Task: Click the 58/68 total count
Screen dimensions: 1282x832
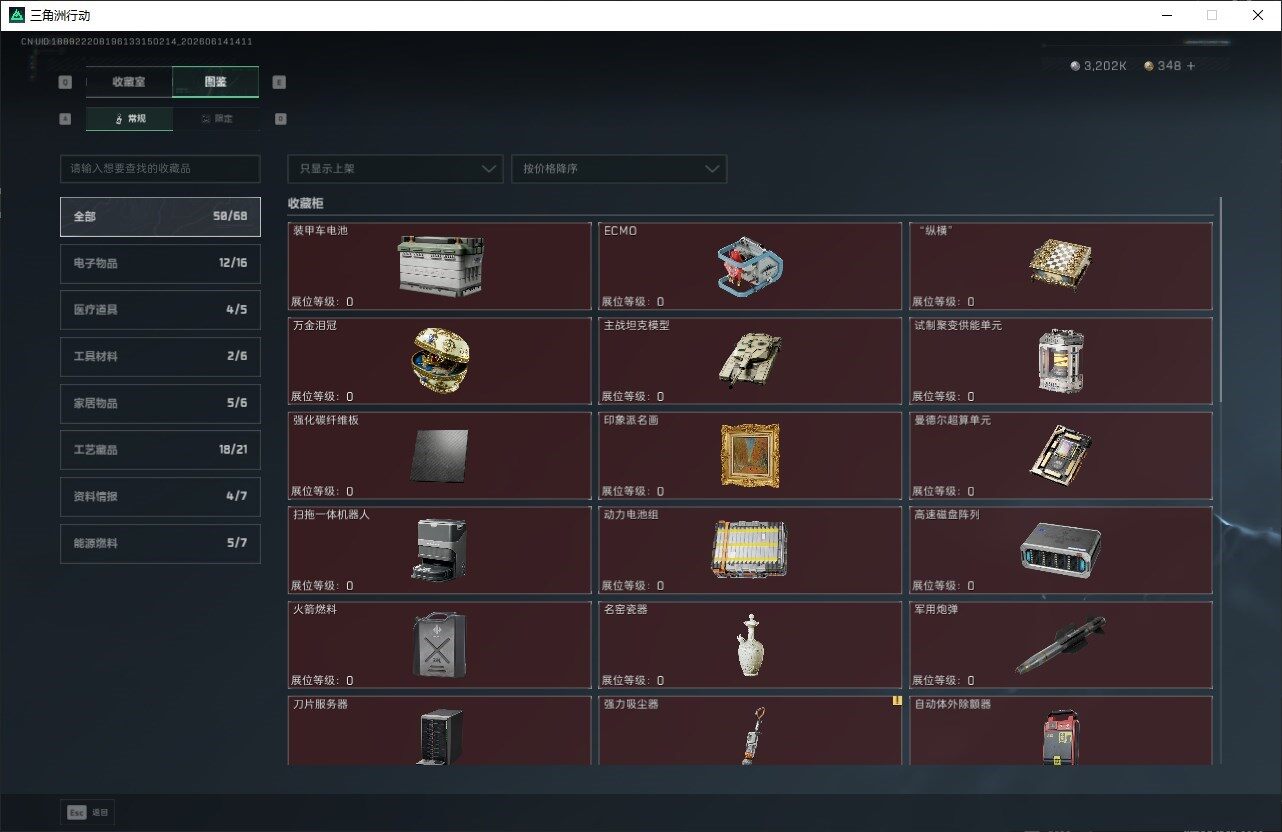Action: [230, 216]
